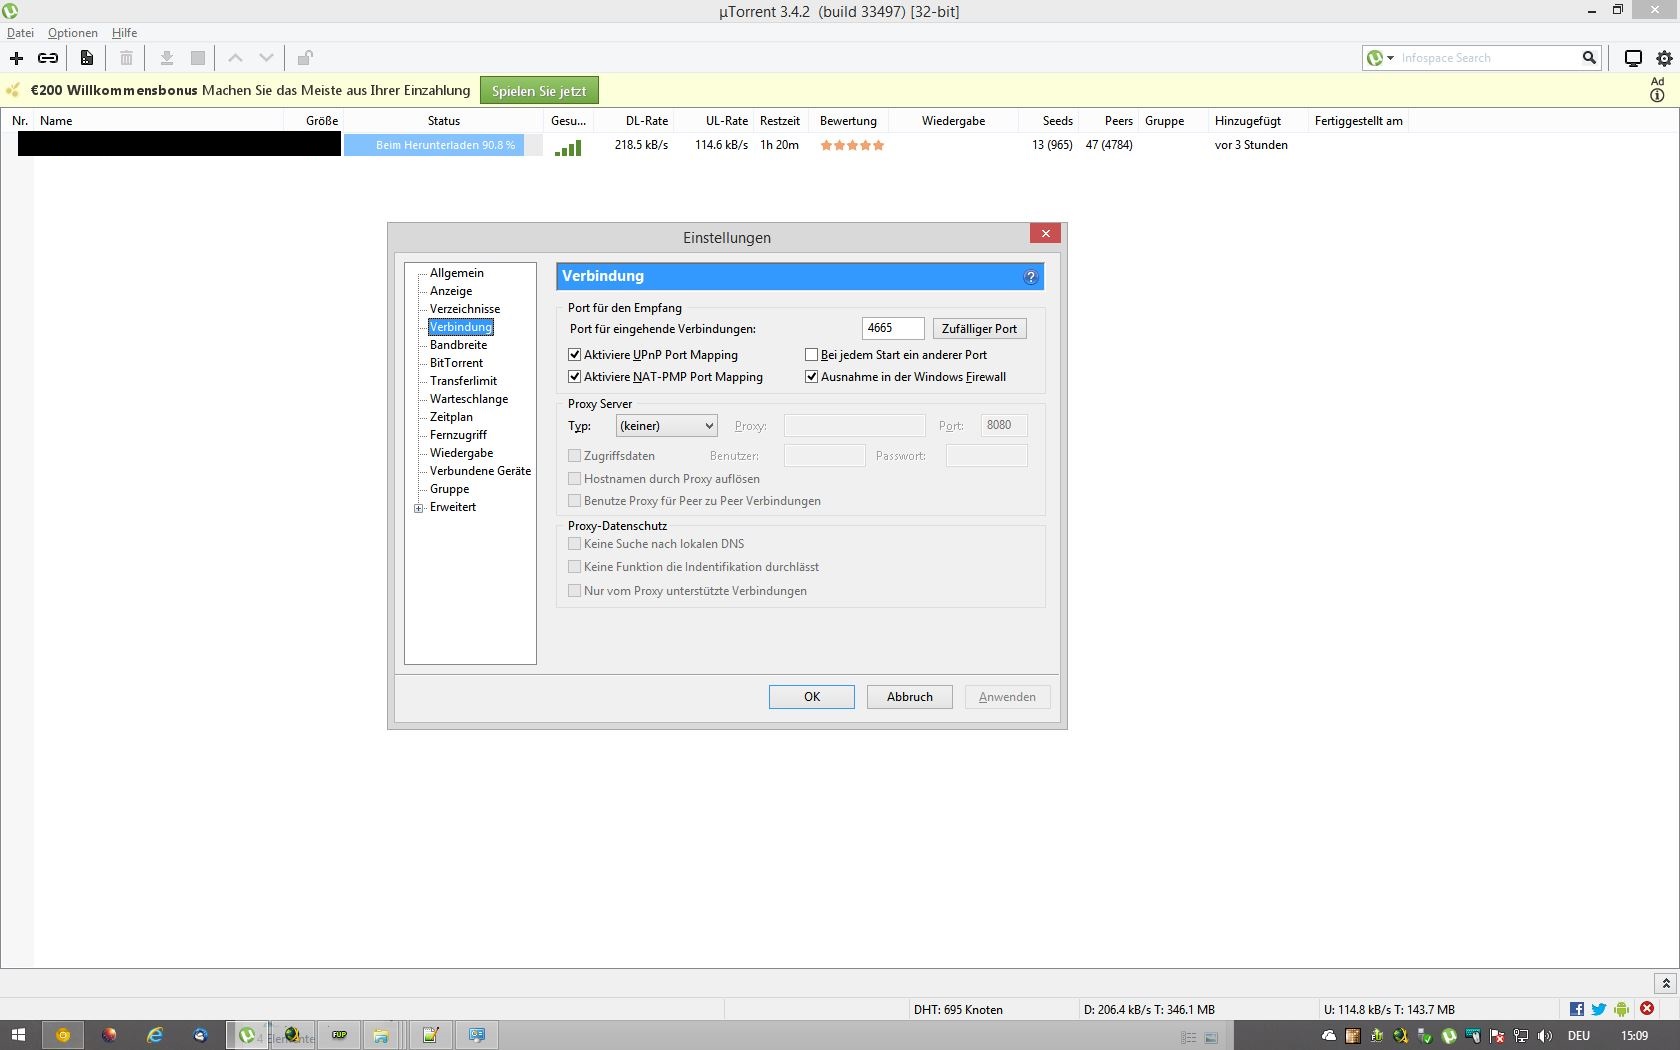This screenshot has width=1680, height=1050.
Task: Click the DEU language indicator
Action: [1579, 1036]
